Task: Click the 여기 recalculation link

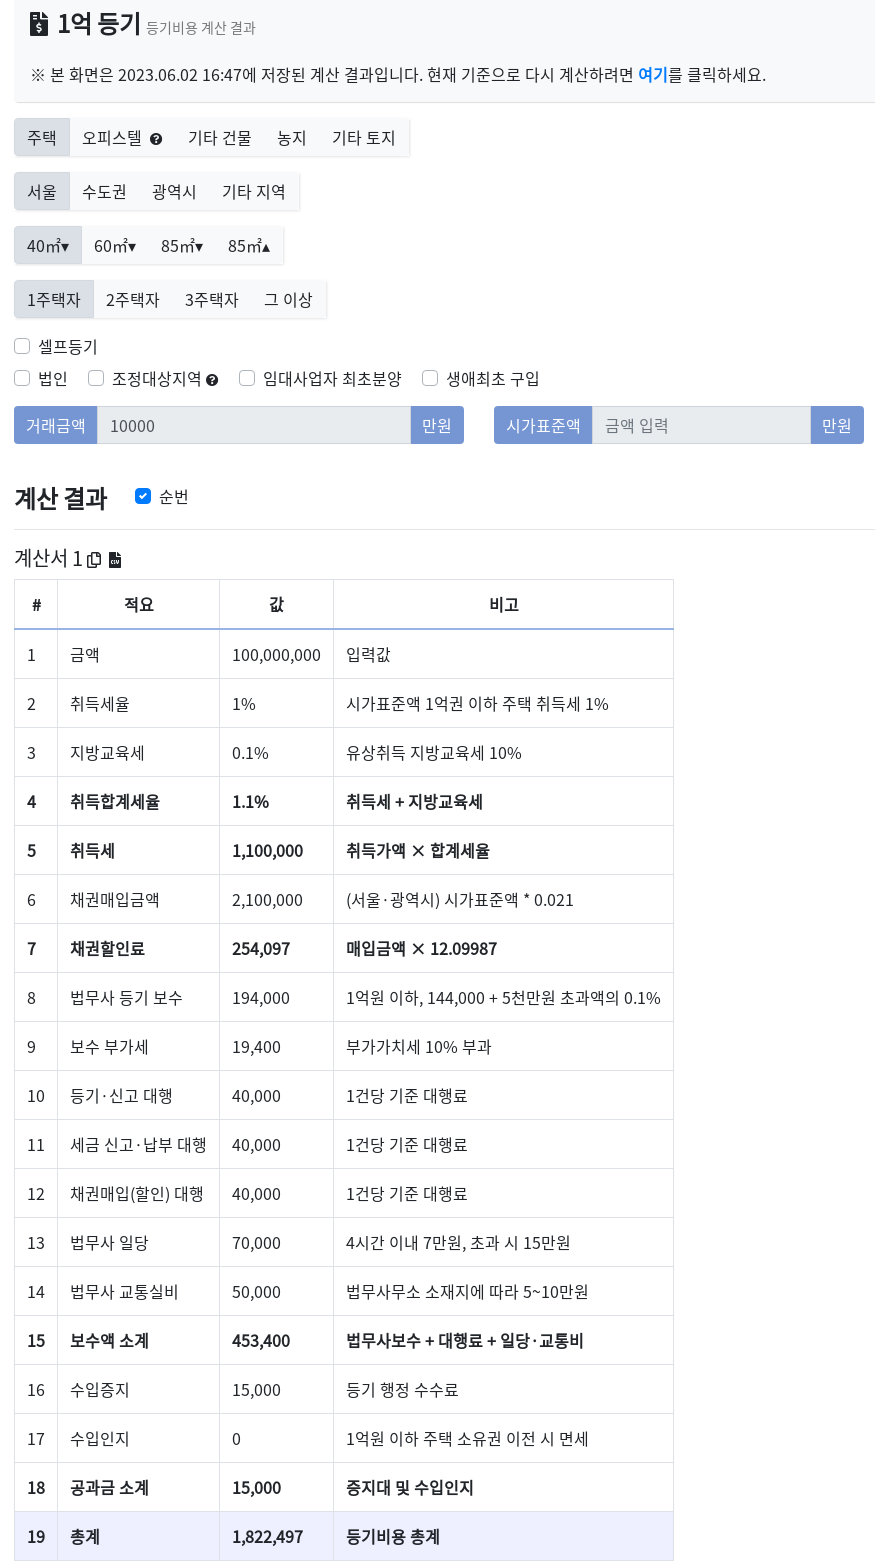Action: pos(653,75)
